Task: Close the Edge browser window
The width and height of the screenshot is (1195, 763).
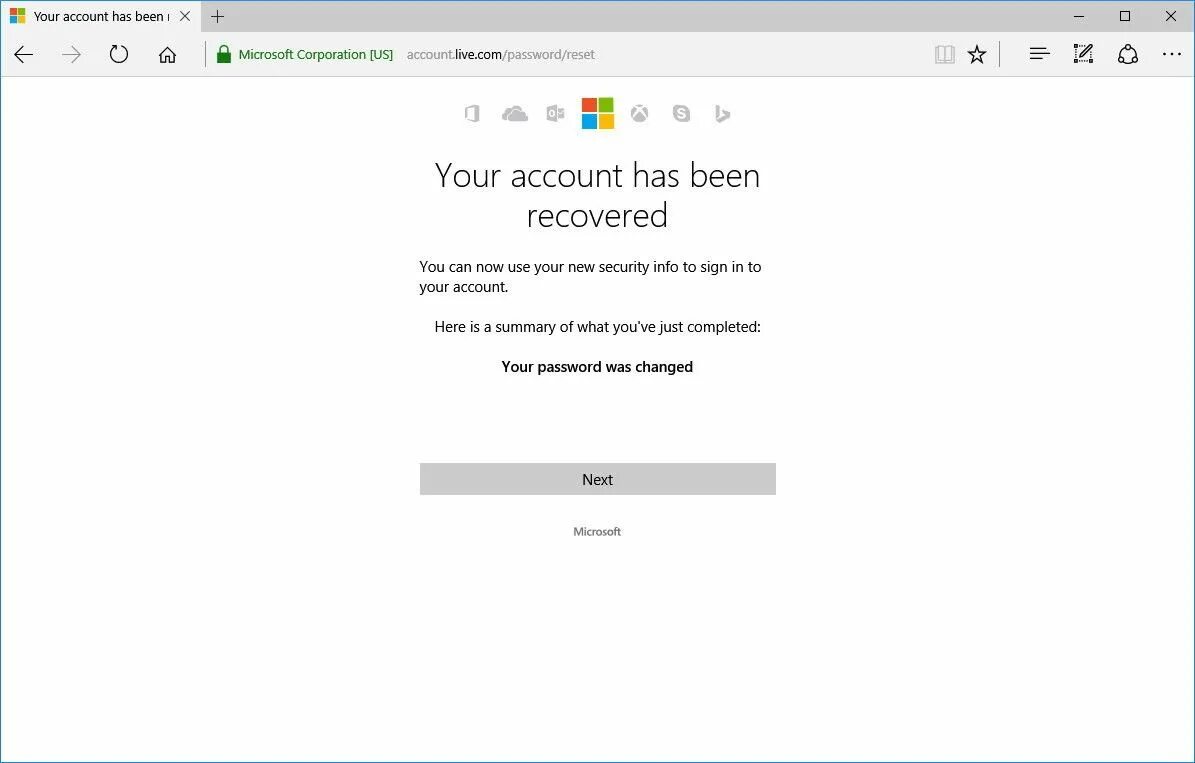Action: [1171, 16]
